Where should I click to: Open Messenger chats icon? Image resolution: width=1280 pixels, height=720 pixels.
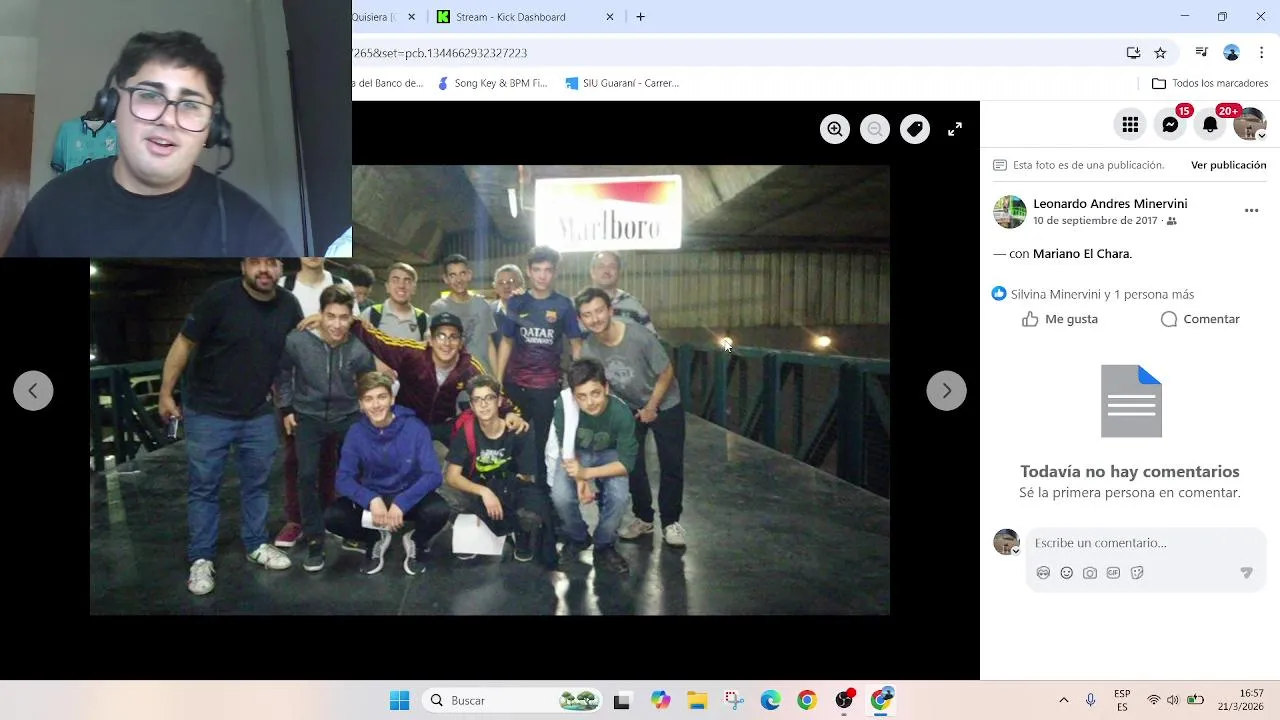click(1170, 124)
